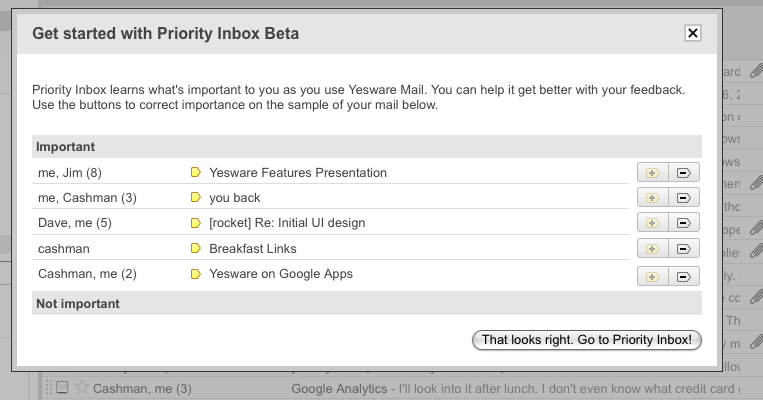
Task: Star the Google Analytics conversation
Action: click(x=82, y=388)
